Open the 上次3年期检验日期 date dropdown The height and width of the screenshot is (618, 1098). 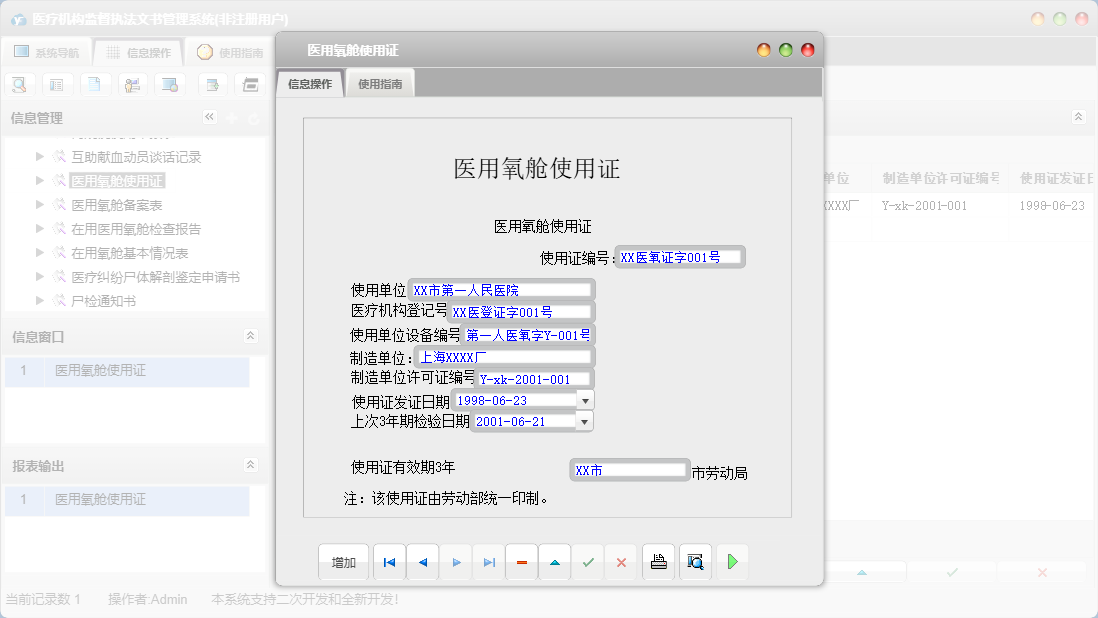pos(585,422)
